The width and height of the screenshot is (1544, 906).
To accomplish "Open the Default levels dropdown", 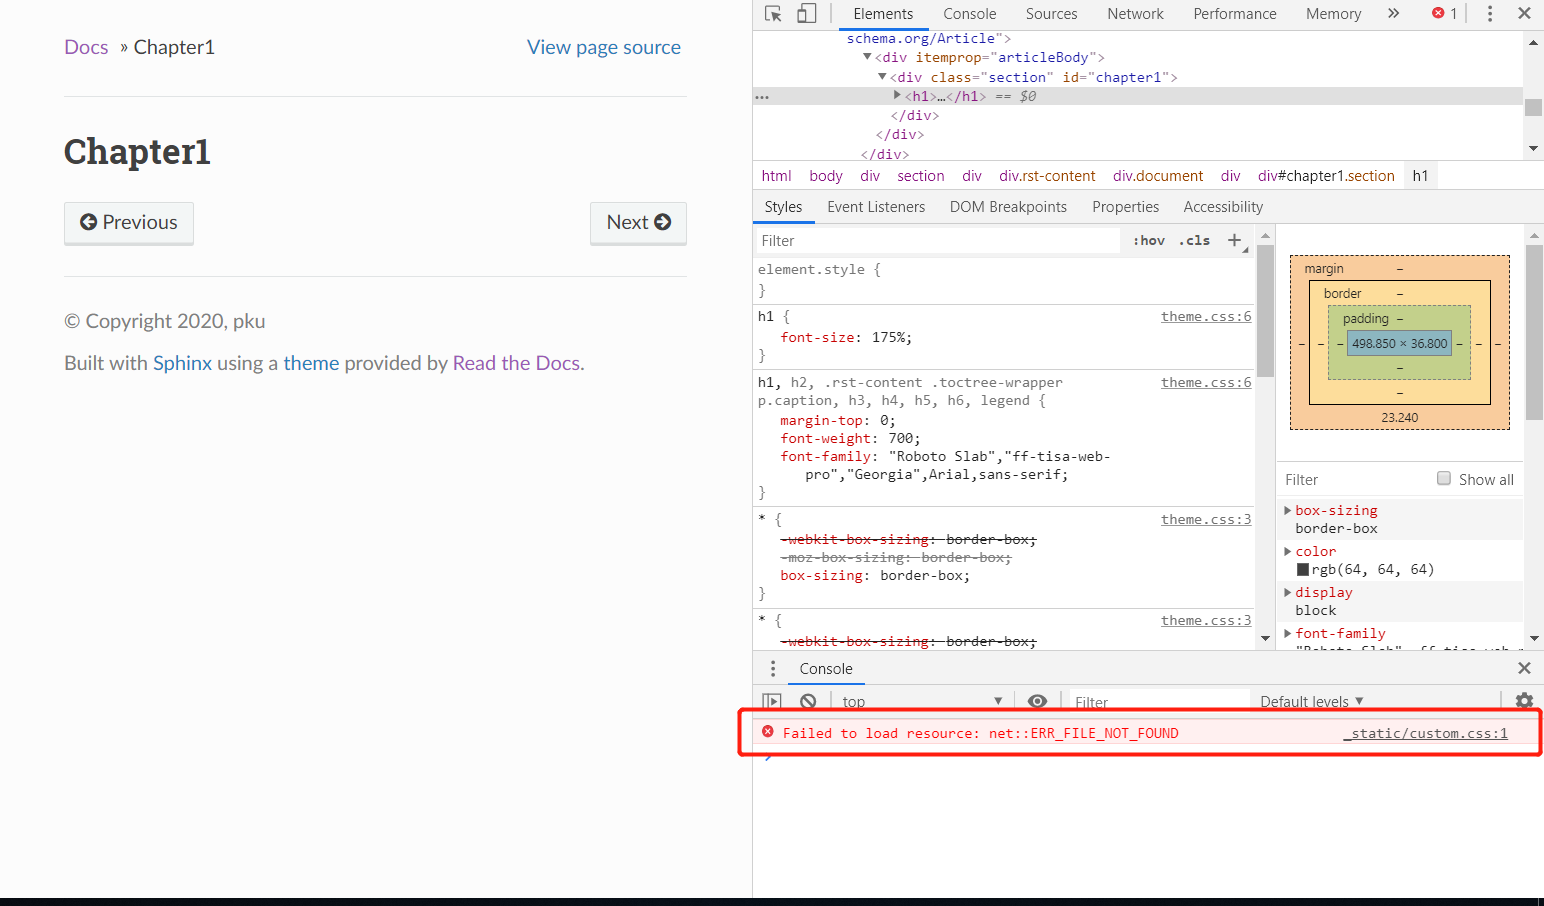I will pos(1311,702).
